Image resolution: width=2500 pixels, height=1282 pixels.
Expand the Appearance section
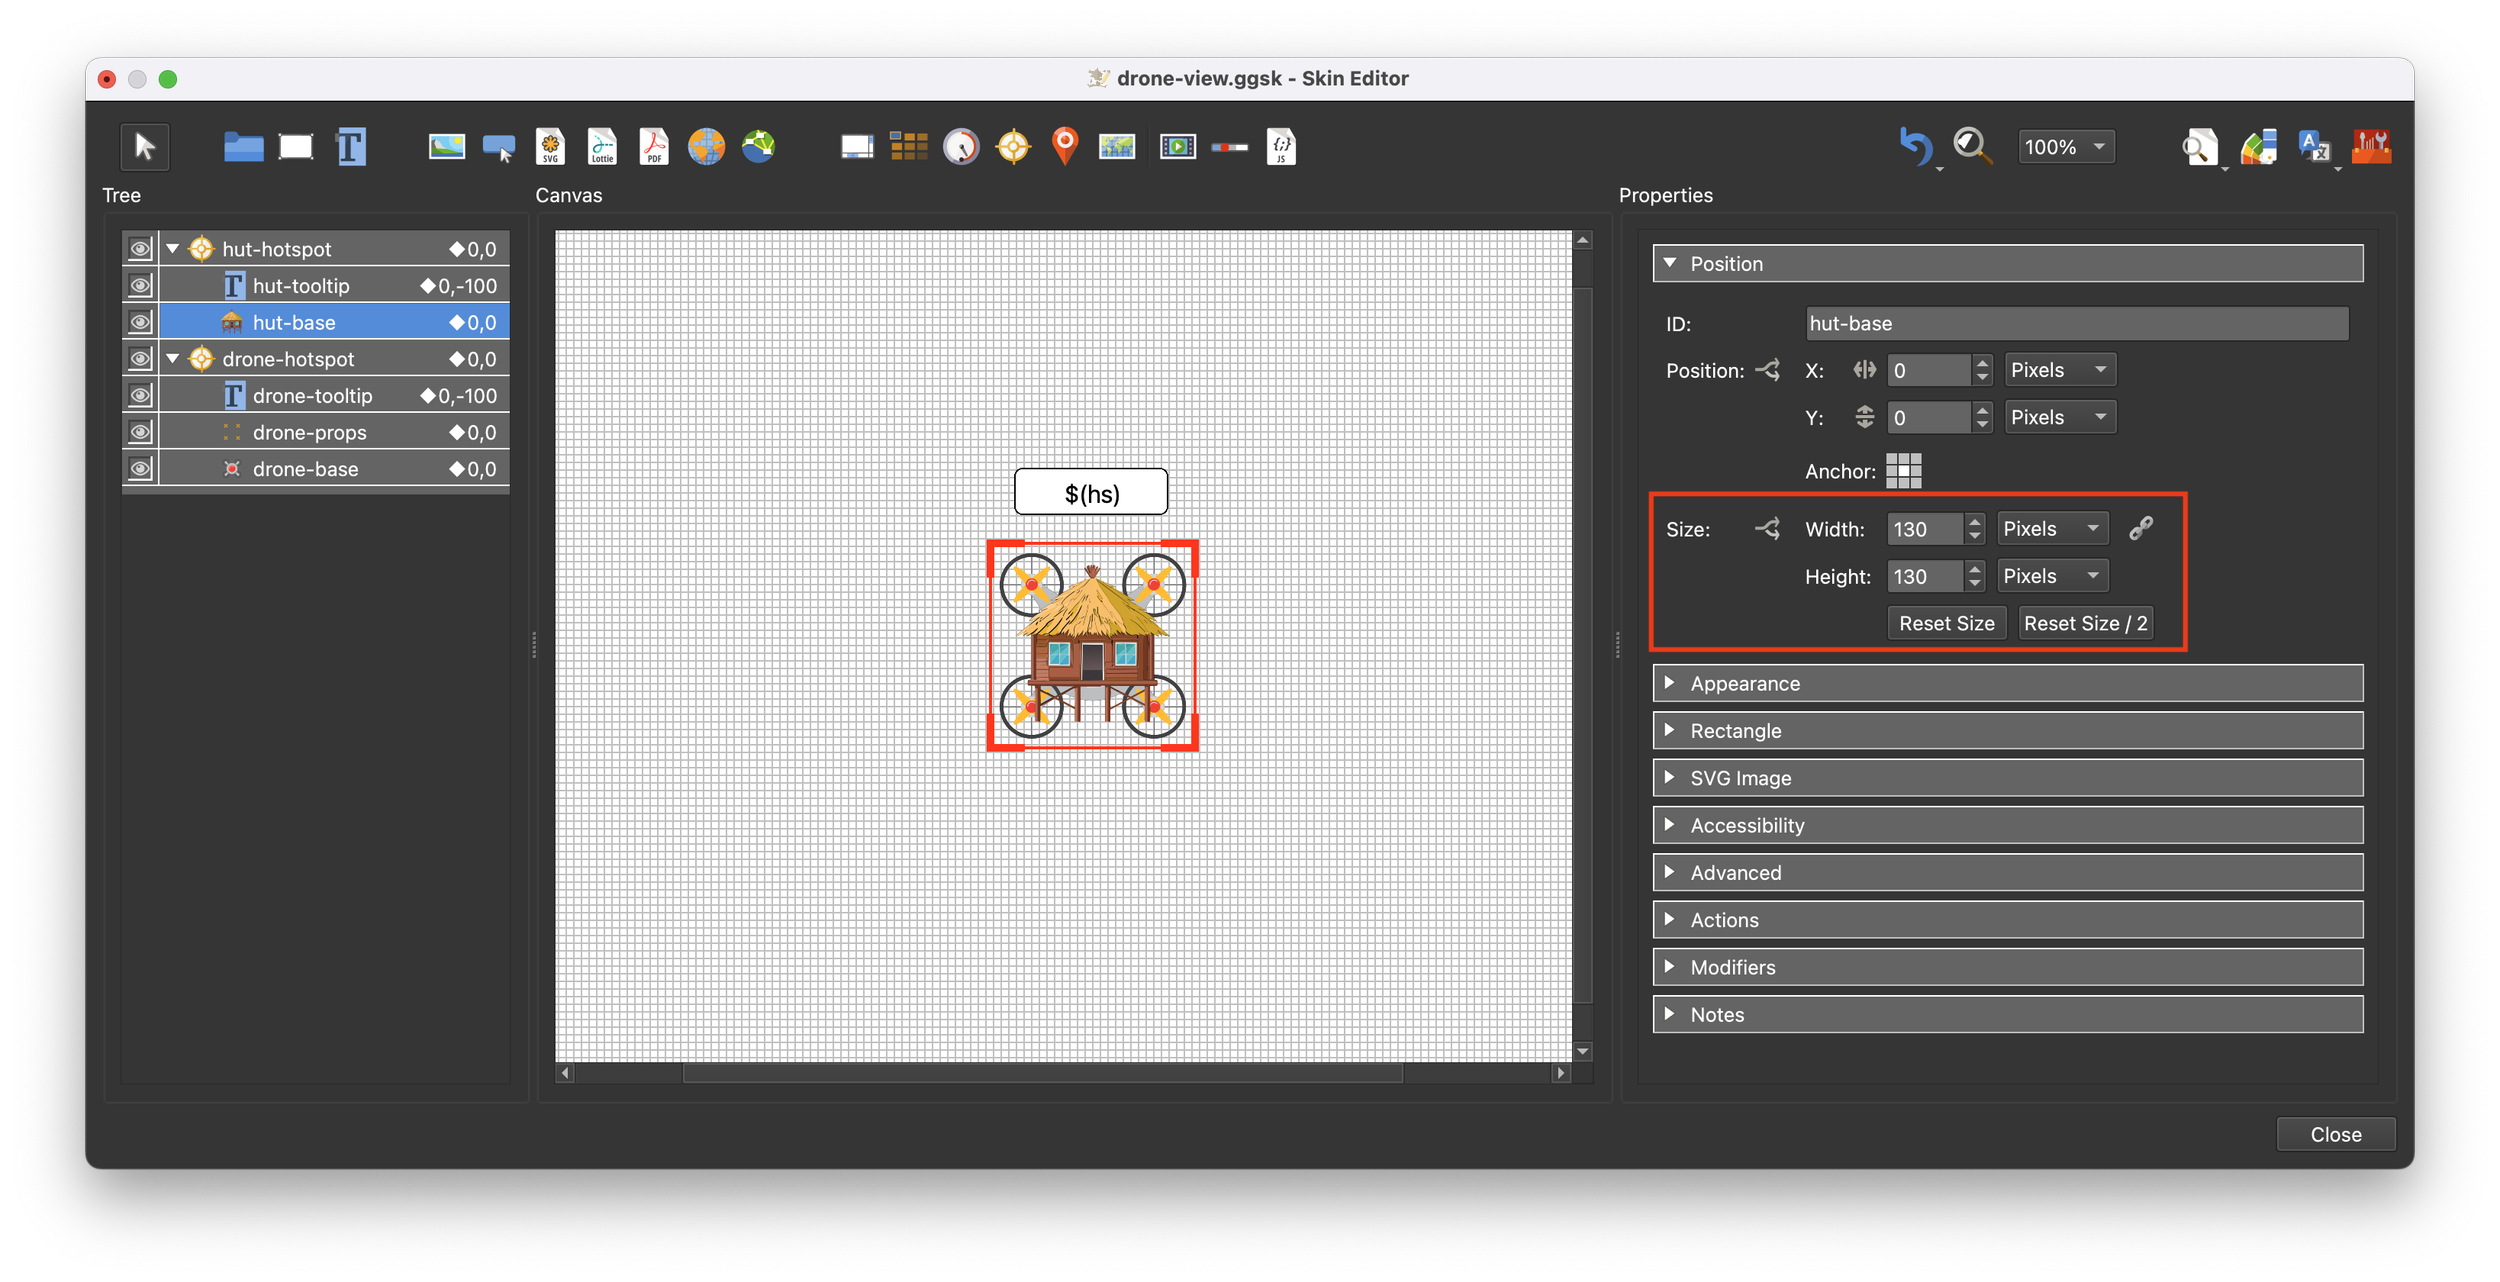[x=1745, y=684]
